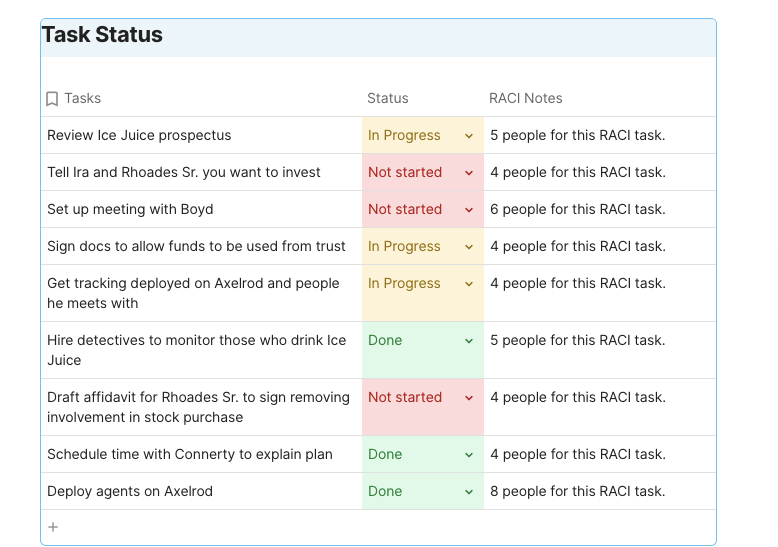
Task: Click the 8 people RACI note cell
Action: tap(577, 491)
